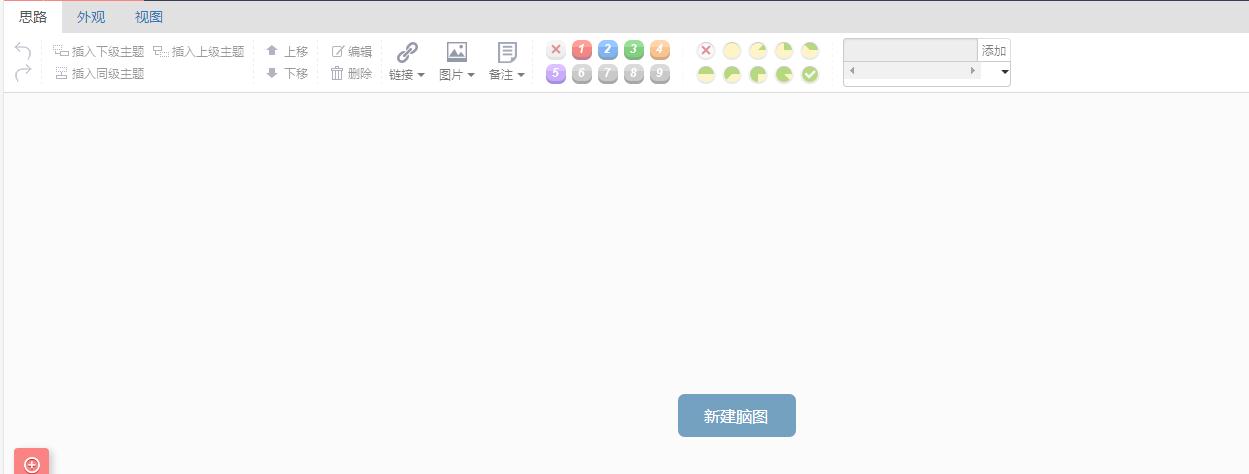This screenshot has width=1249, height=474.
Task: Click the undo arrow icon
Action: pos(23,51)
